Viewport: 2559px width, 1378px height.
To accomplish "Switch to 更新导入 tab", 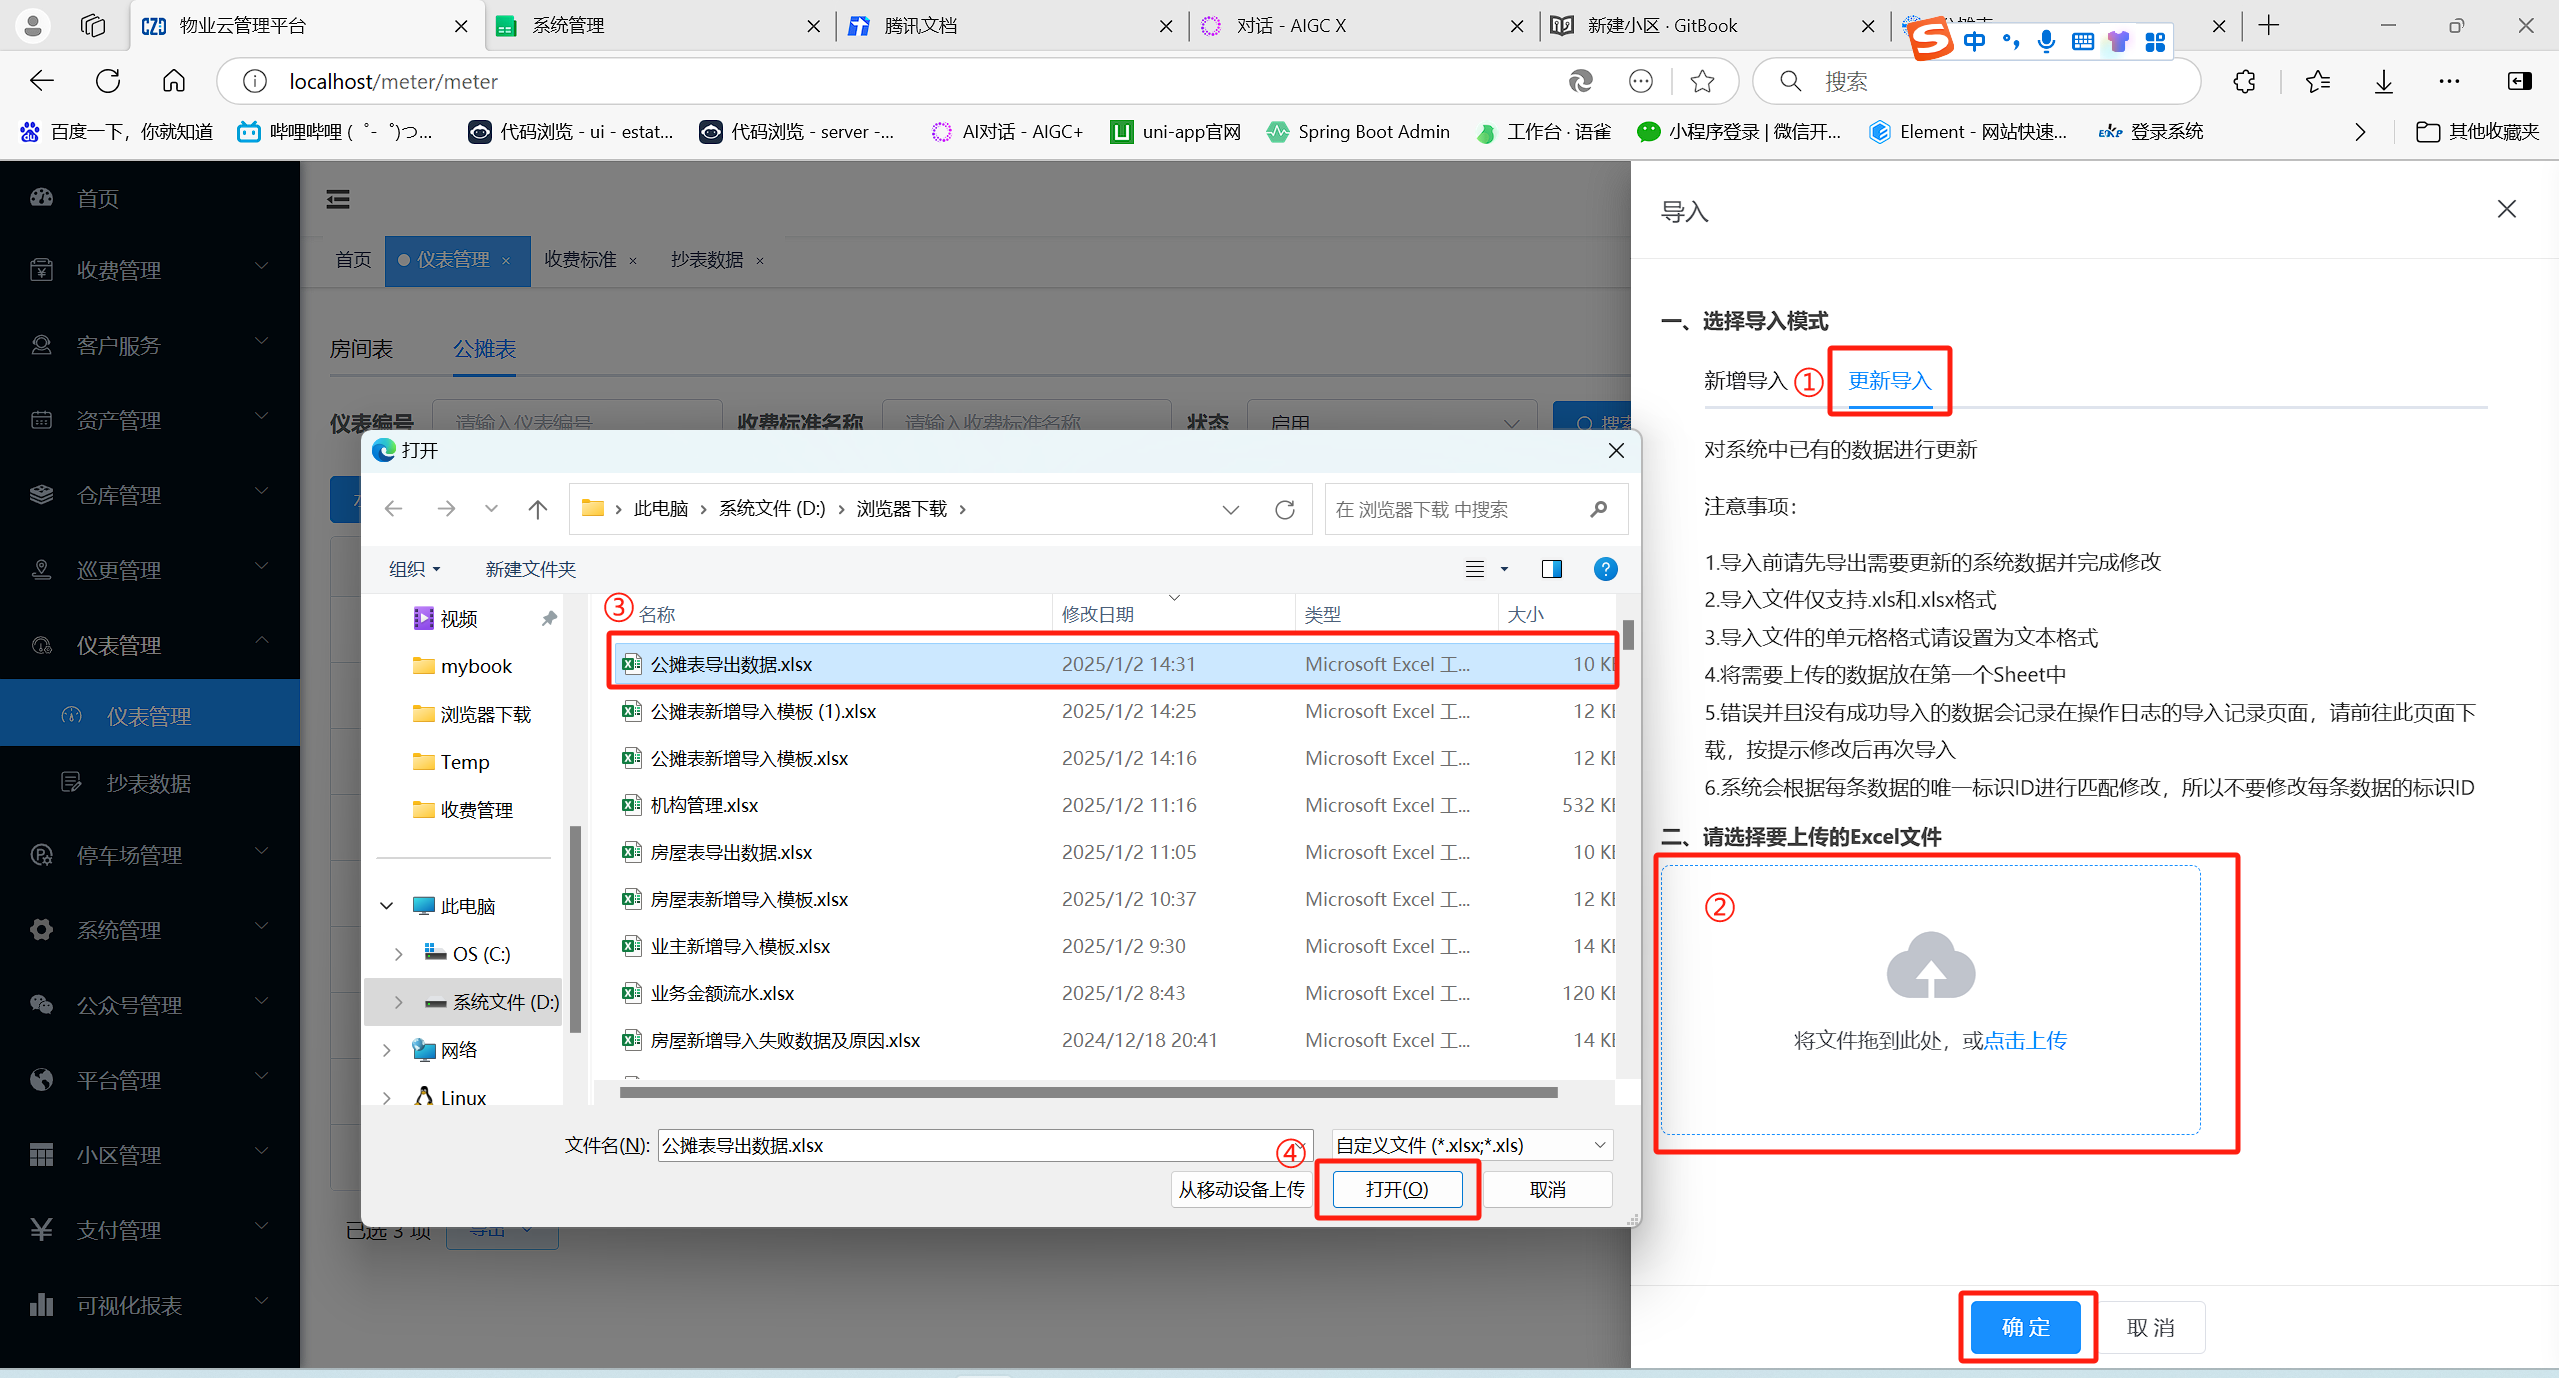I will point(1889,381).
